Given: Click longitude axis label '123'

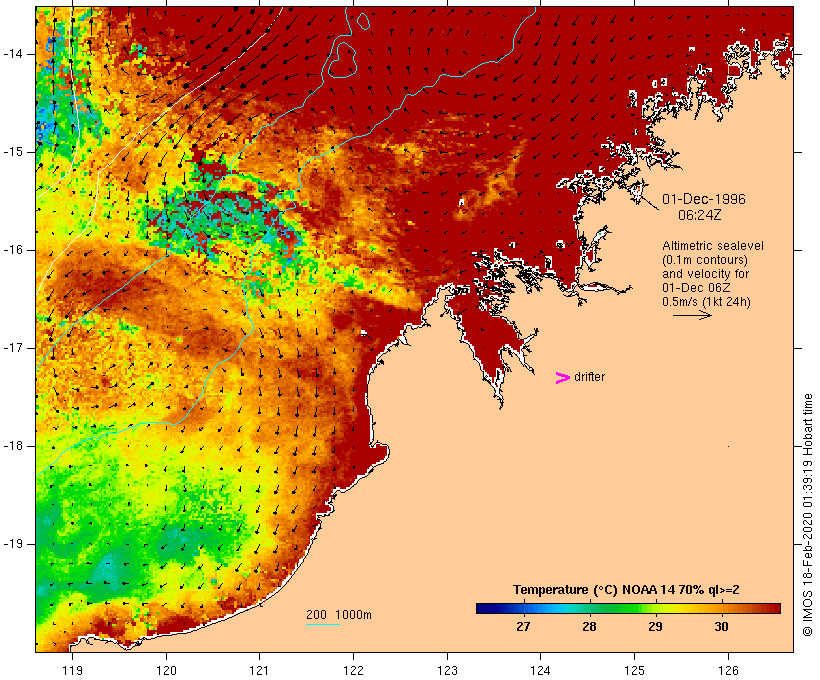Looking at the screenshot, I should [x=447, y=670].
